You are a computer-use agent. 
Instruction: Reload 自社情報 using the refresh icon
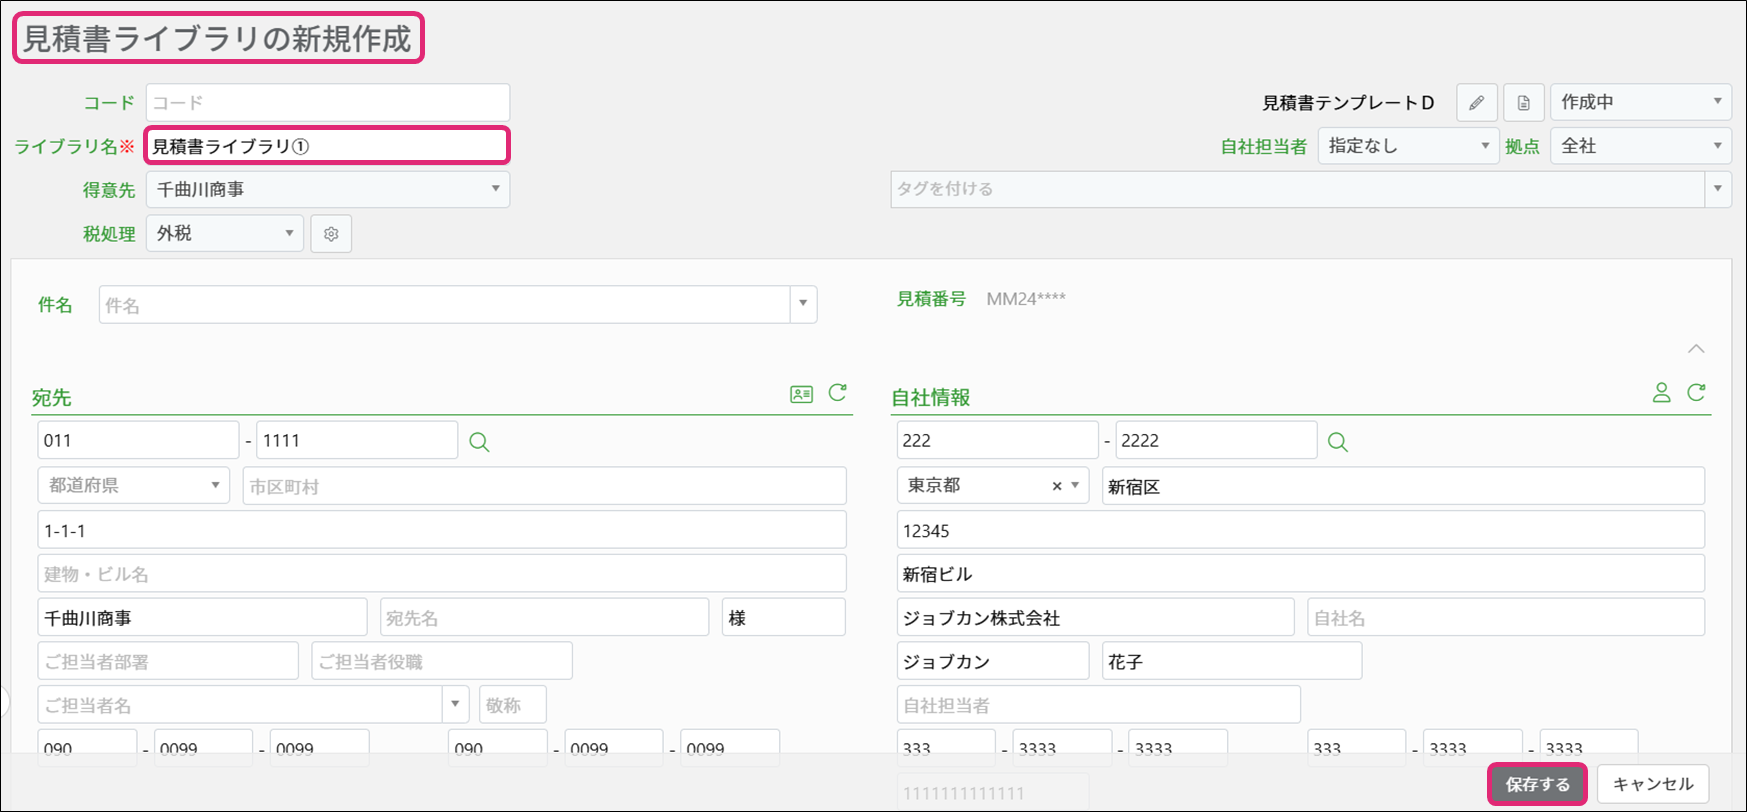[1696, 393]
